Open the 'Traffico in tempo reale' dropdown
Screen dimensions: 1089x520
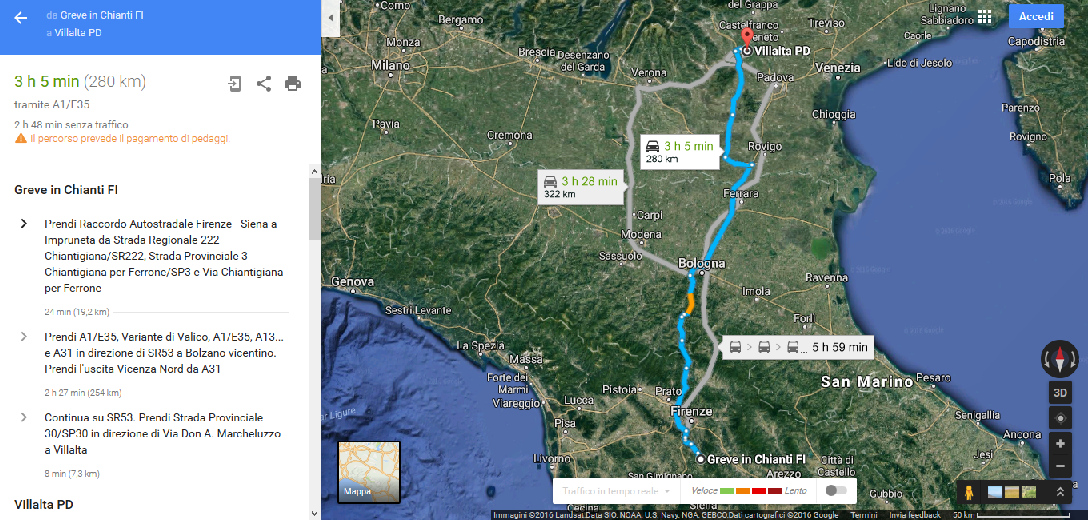pyautogui.click(x=615, y=491)
